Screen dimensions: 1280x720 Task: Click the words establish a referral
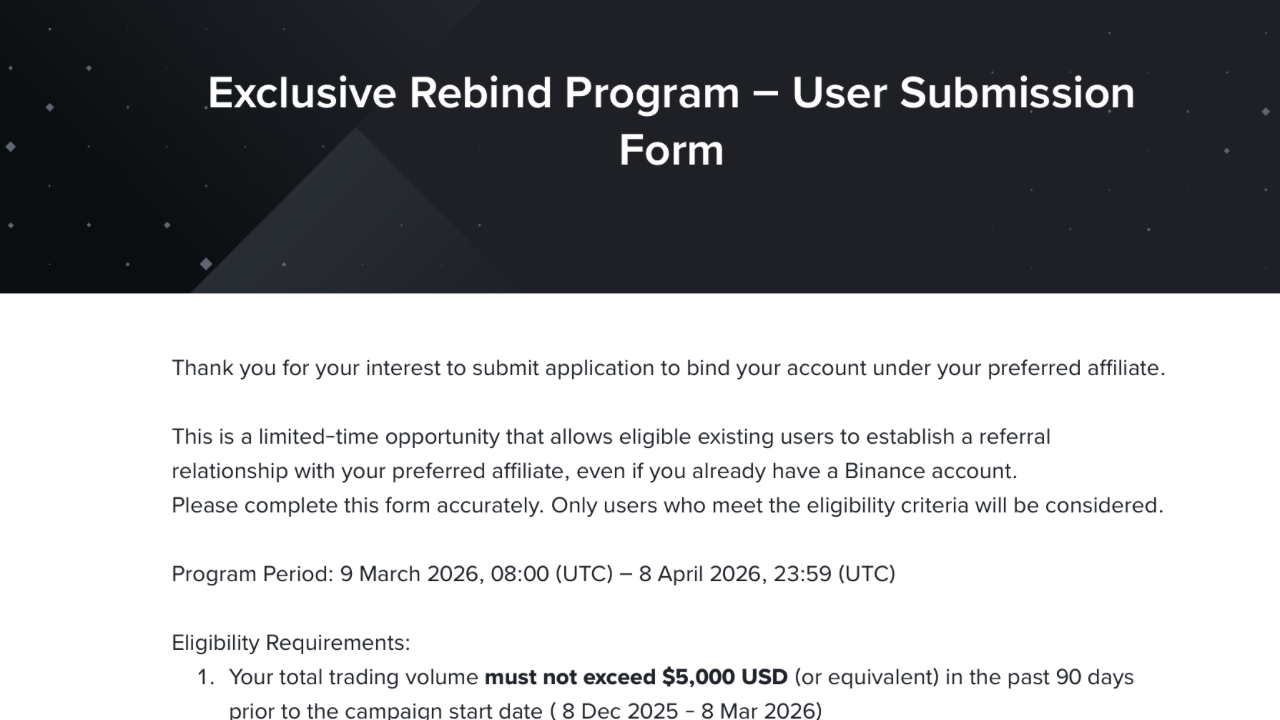958,437
